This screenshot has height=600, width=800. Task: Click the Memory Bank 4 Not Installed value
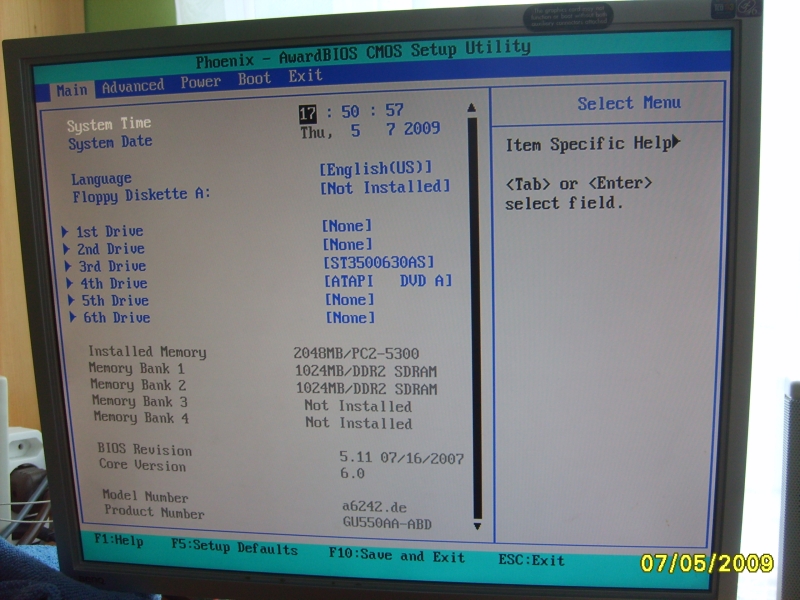coord(359,423)
